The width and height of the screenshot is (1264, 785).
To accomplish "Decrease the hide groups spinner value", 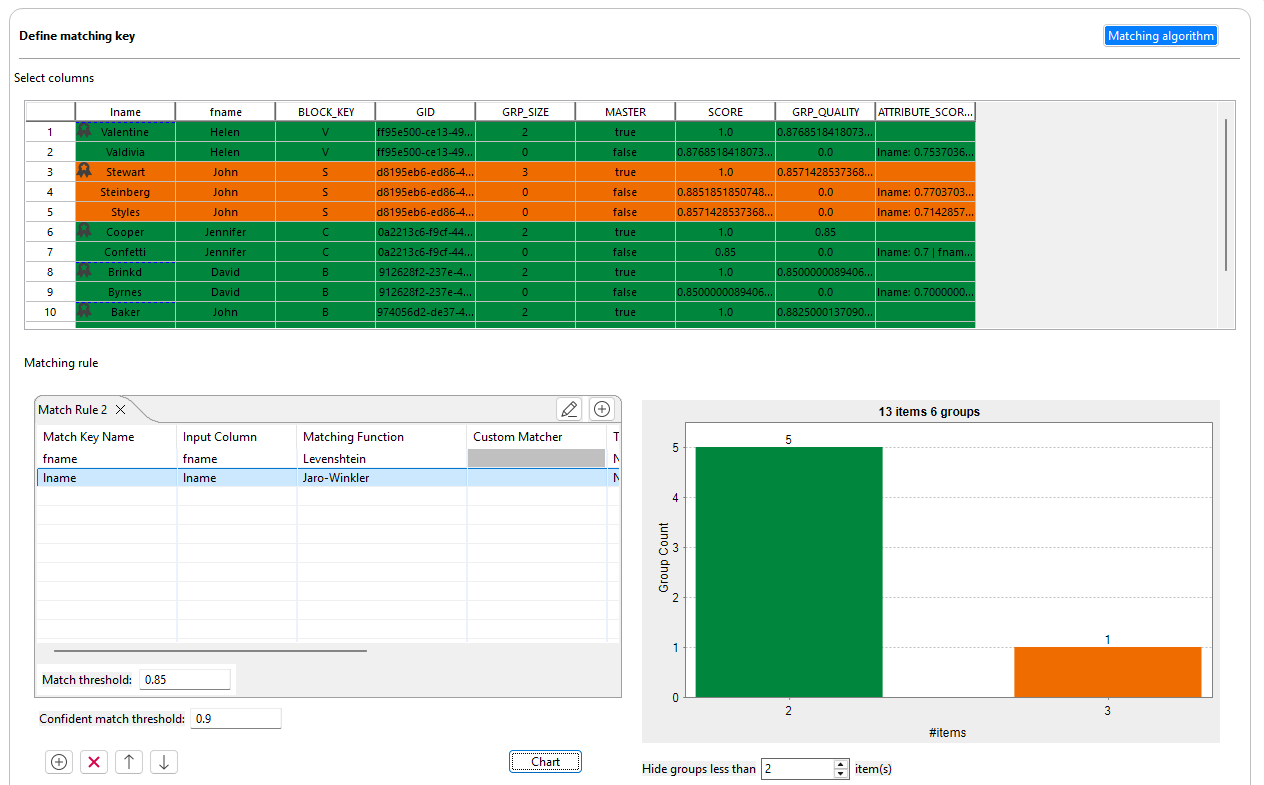I will pyautogui.click(x=841, y=774).
